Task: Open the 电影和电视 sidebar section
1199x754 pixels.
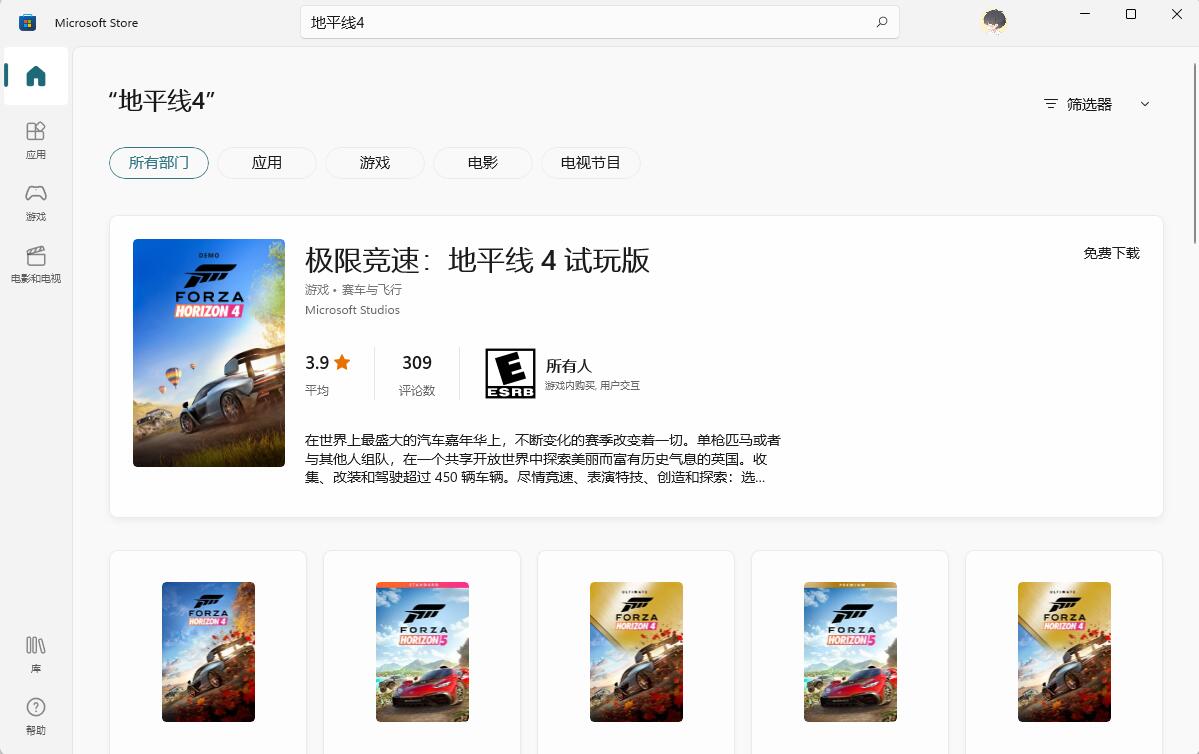Action: click(x=36, y=265)
